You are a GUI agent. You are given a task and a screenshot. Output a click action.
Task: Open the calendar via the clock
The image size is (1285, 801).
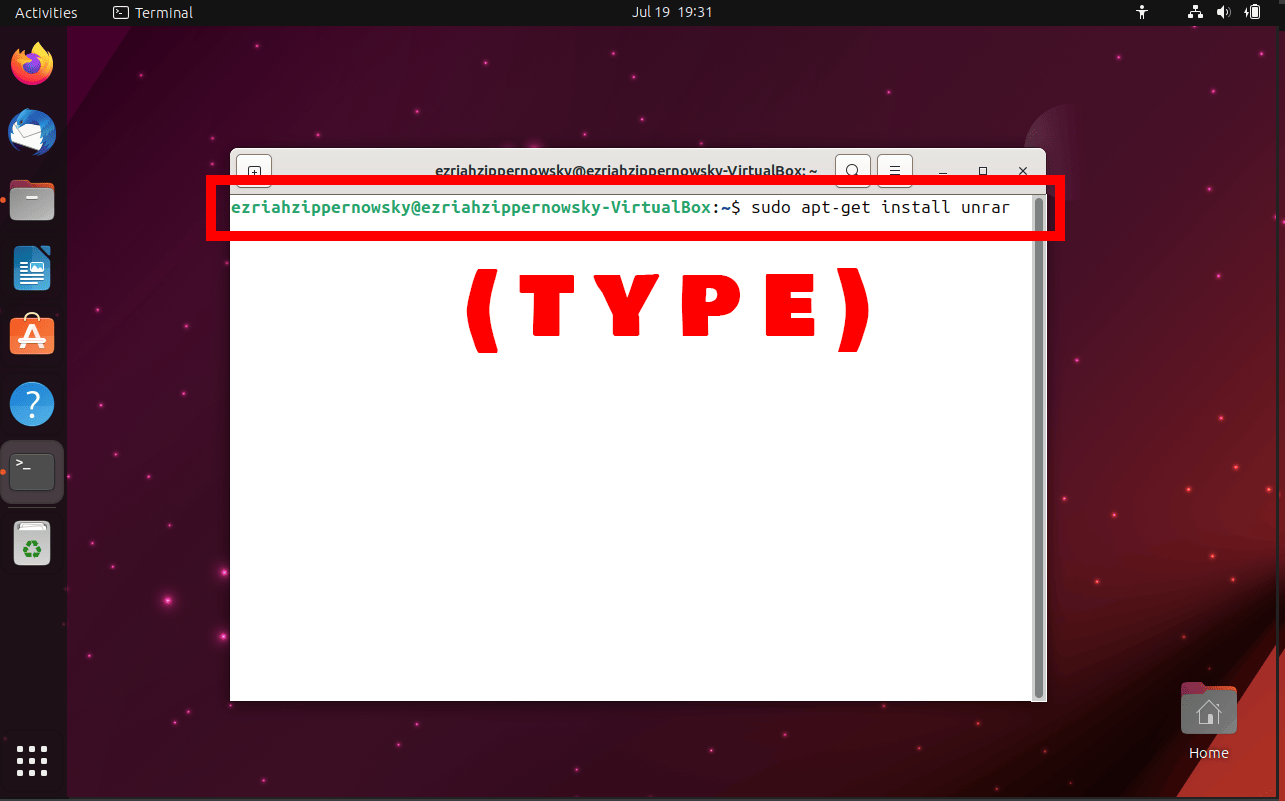click(x=672, y=12)
